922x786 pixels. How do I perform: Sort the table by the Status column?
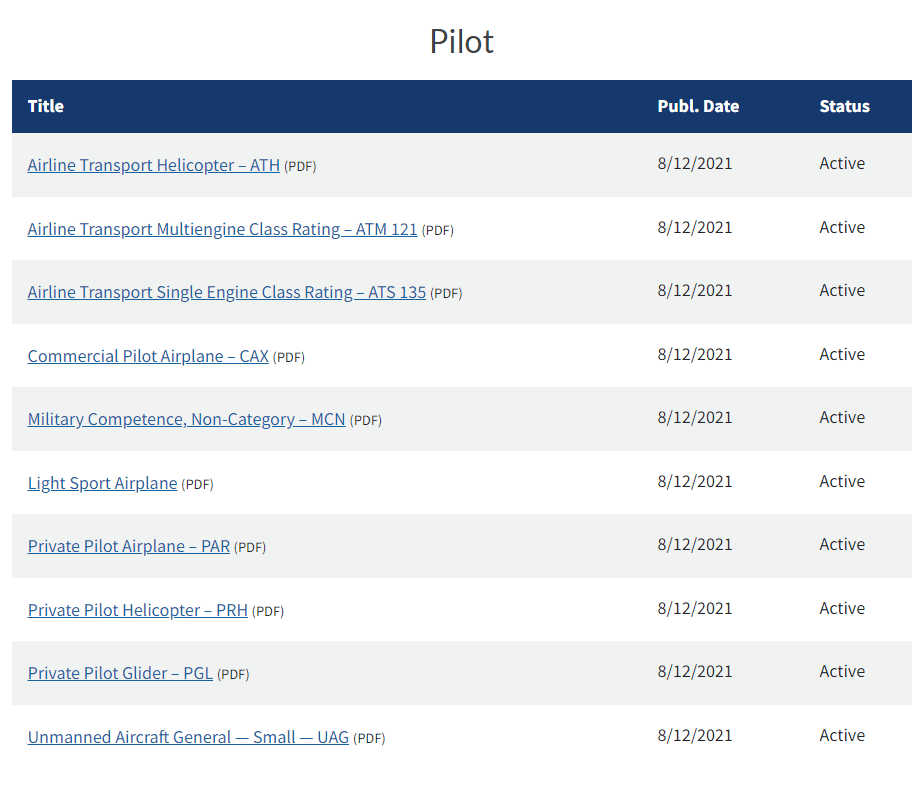[x=844, y=106]
